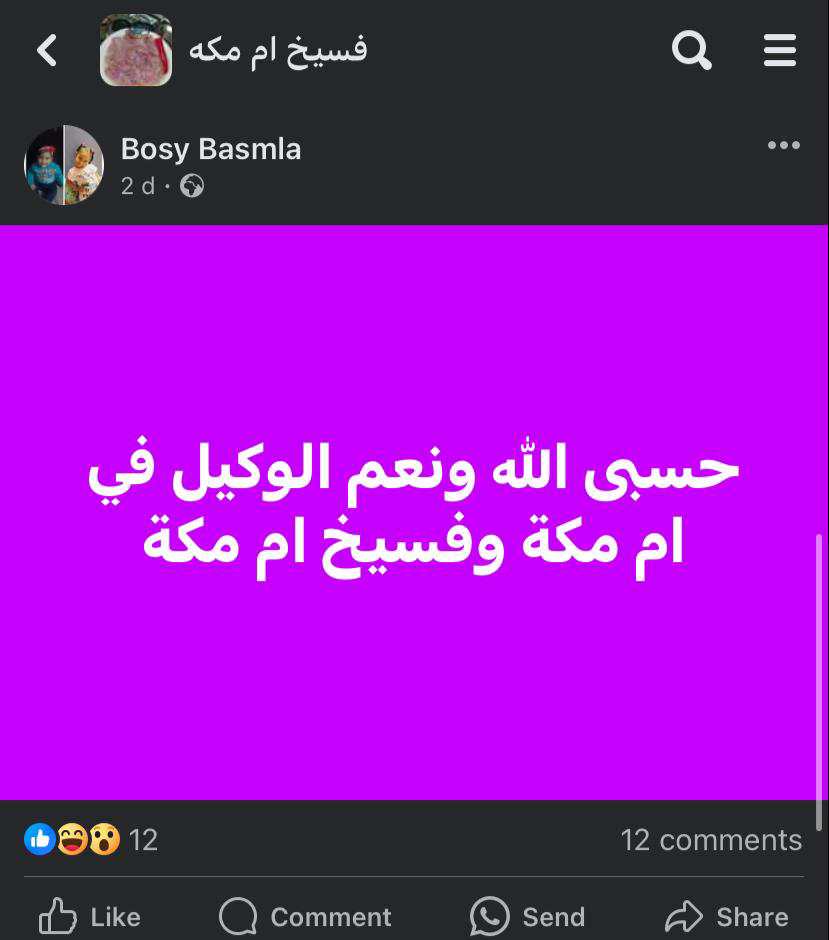This screenshot has width=829, height=940.
Task: Open the 12 comments link
Action: 711,840
